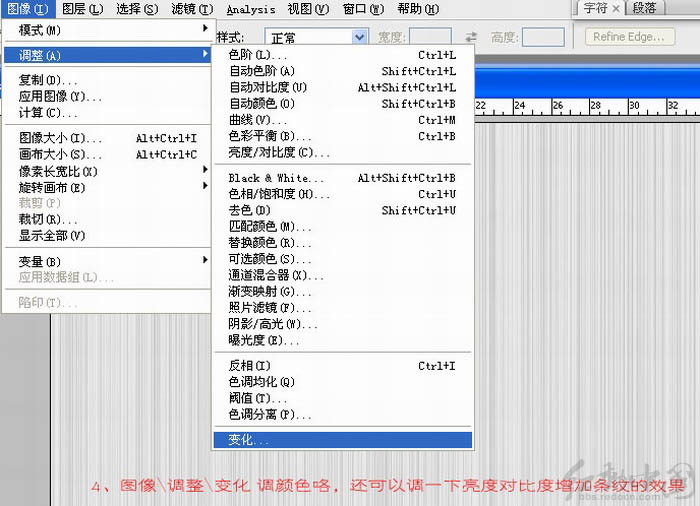The height and width of the screenshot is (506, 700).
Task: Select 曲线(V)... adjustment
Action: click(343, 120)
